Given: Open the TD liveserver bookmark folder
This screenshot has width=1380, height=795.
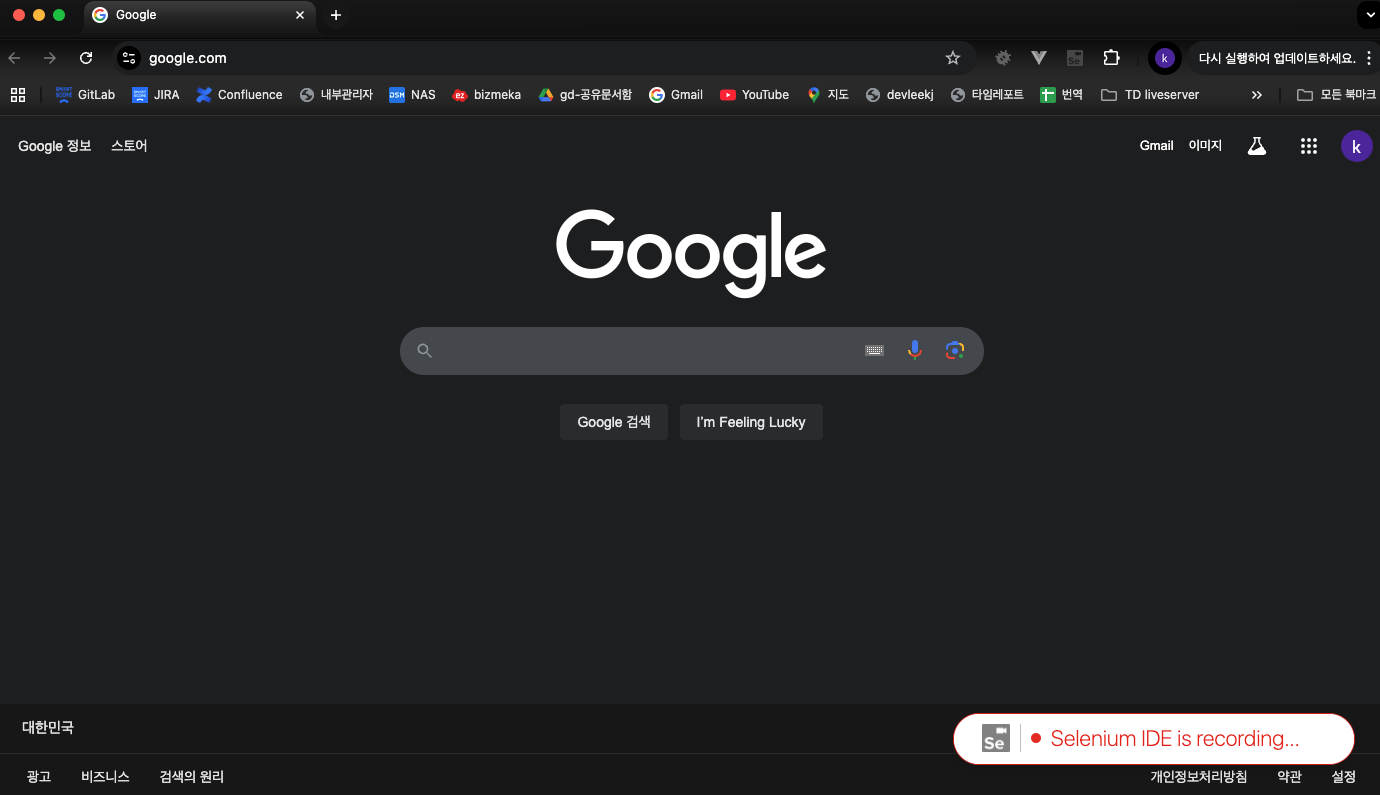Looking at the screenshot, I should coord(1150,95).
